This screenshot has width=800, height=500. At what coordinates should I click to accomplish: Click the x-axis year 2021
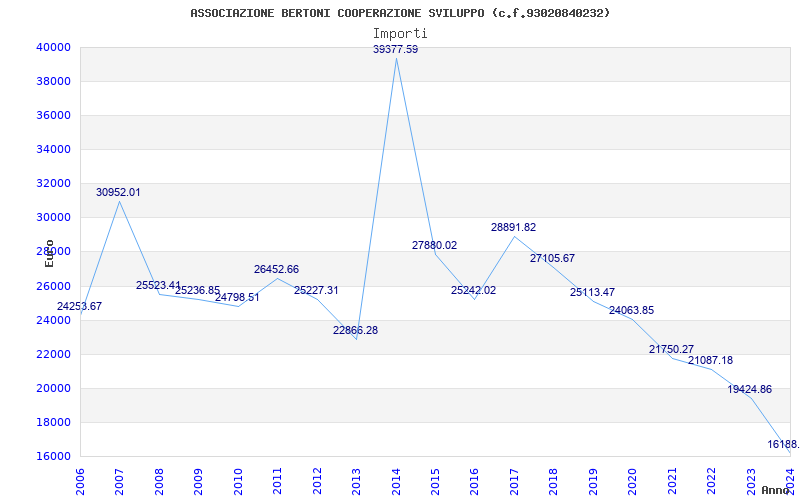tap(672, 481)
